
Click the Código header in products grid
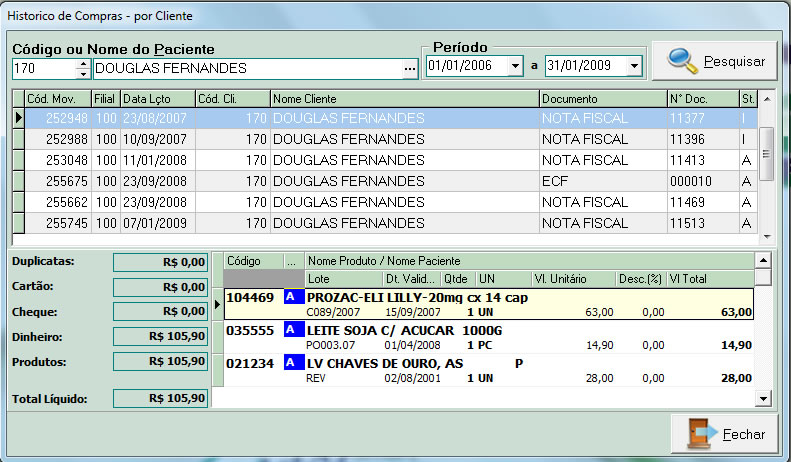[253, 261]
